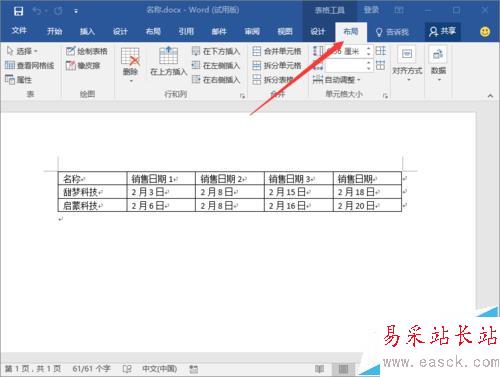Open the ribbon display options icon
500x377 pixels.
(399, 10)
